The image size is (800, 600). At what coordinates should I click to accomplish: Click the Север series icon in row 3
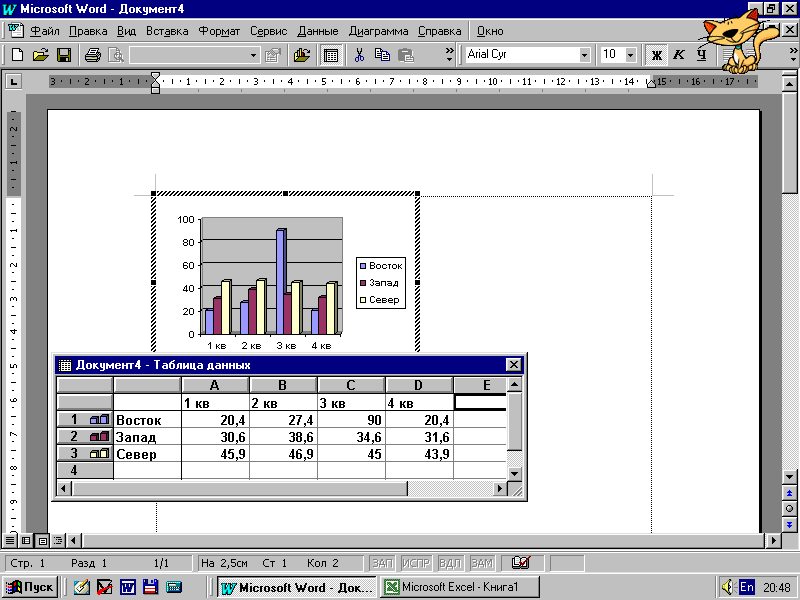pos(99,454)
